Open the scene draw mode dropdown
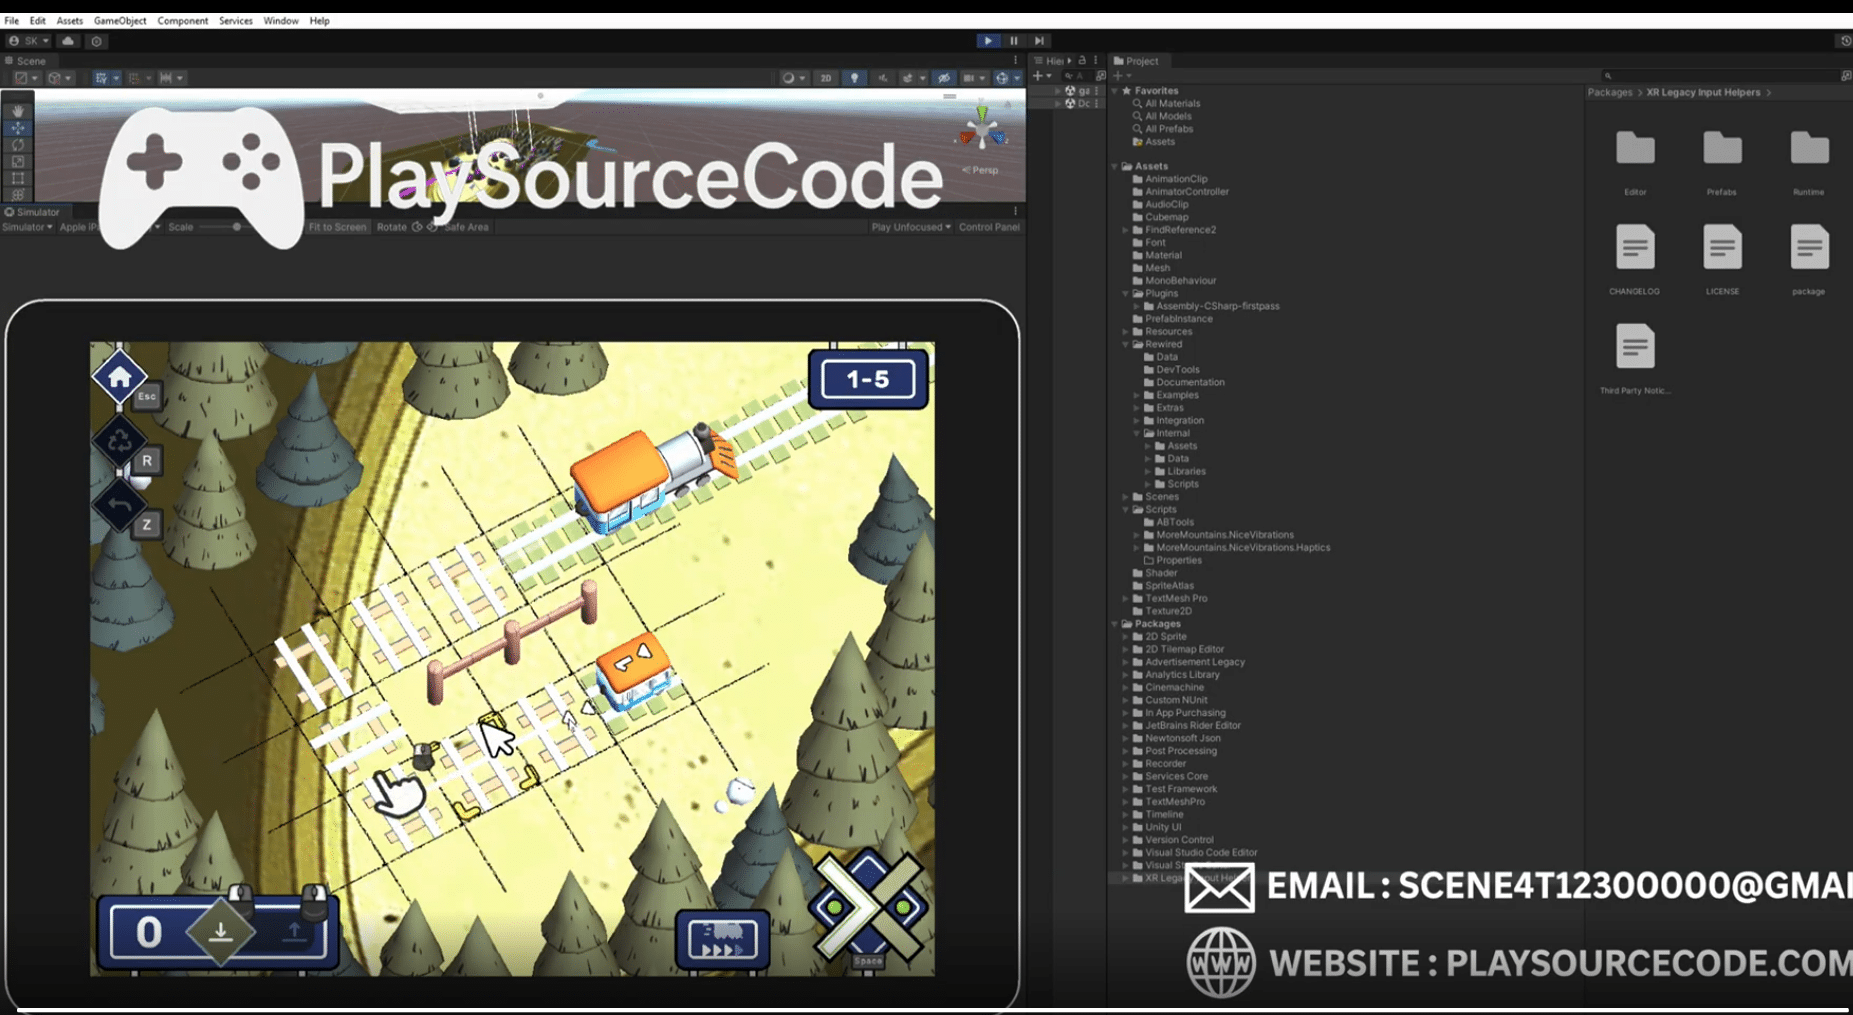Viewport: 1853px width, 1015px height. point(27,78)
